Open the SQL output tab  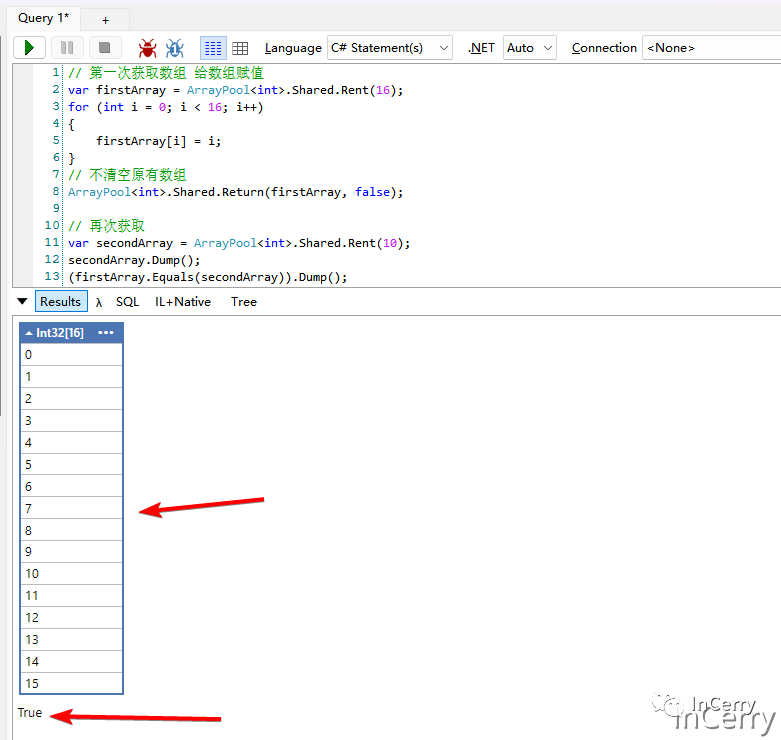coord(127,301)
